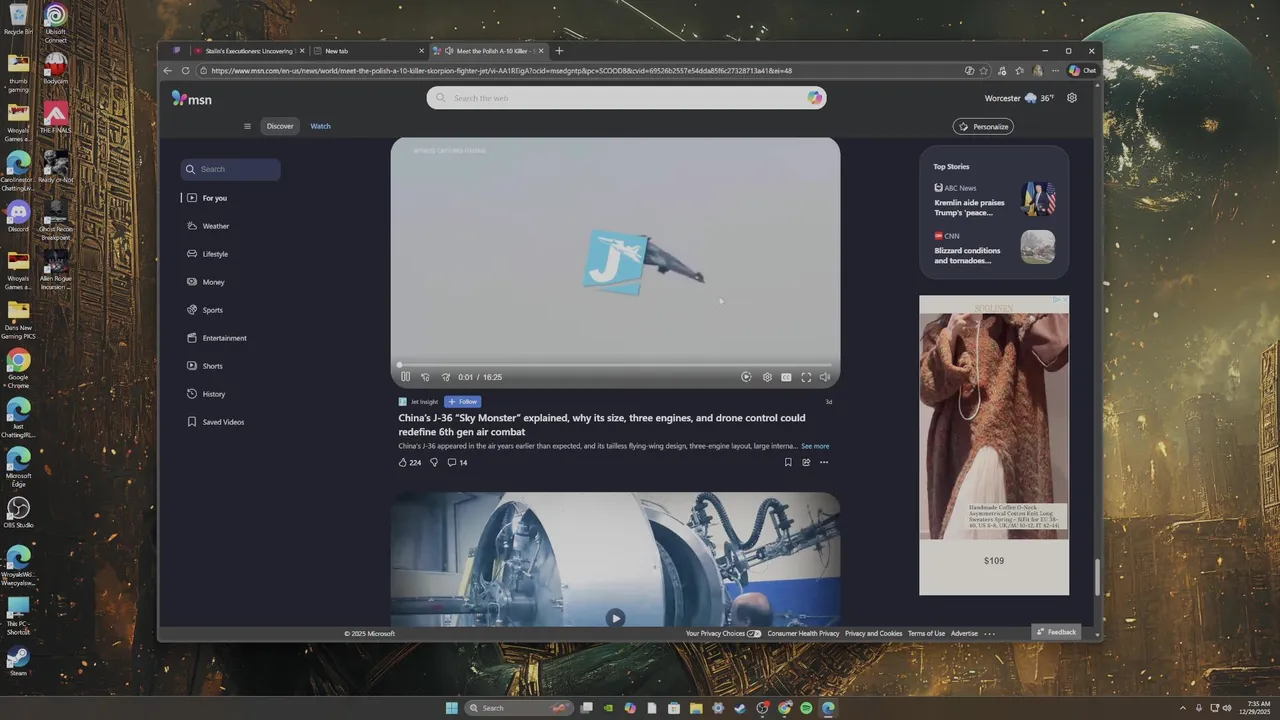
Task: Open Spotify from the taskbar
Action: pos(806,708)
